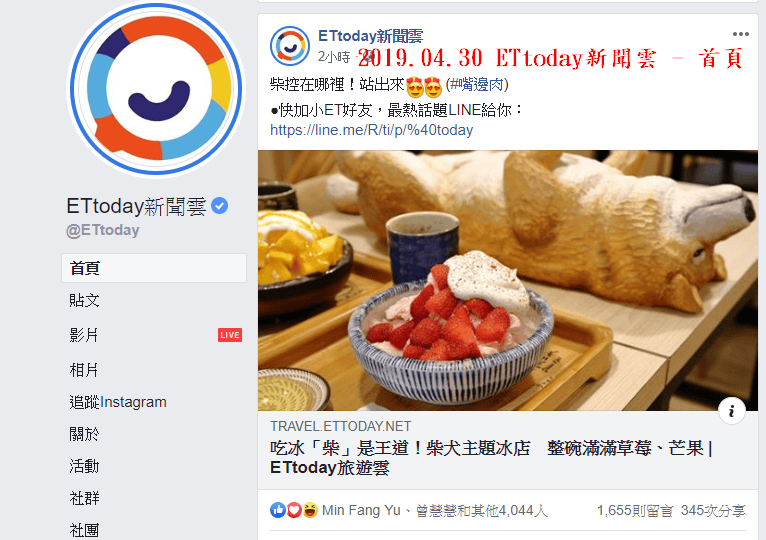The width and height of the screenshot is (766, 540).
Task: Open the link info 'i' icon
Action: [x=731, y=411]
